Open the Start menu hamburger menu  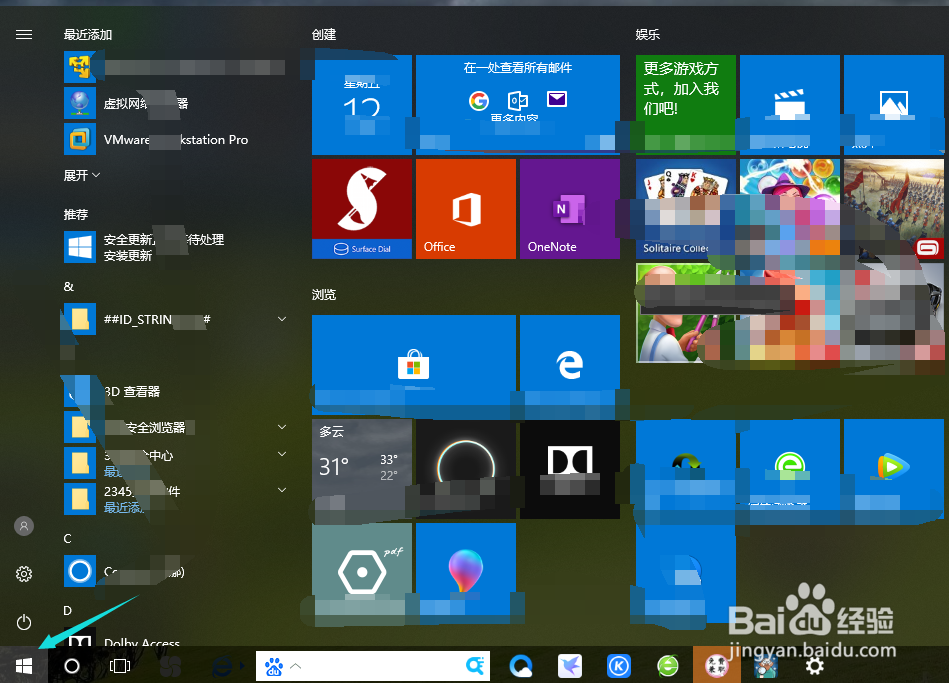(23, 33)
